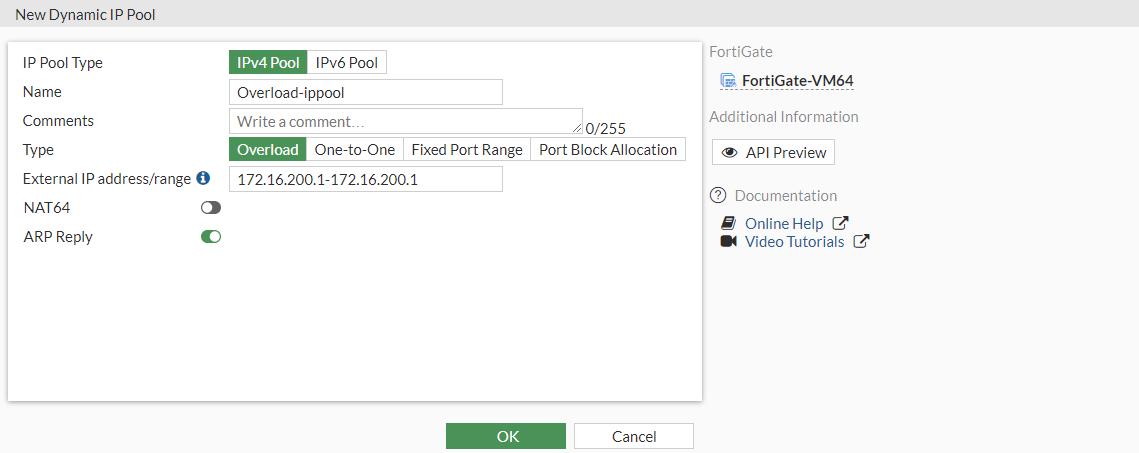Screen dimensions: 1139x453
Task: Click the Documentation question mark icon
Action: coord(717,195)
